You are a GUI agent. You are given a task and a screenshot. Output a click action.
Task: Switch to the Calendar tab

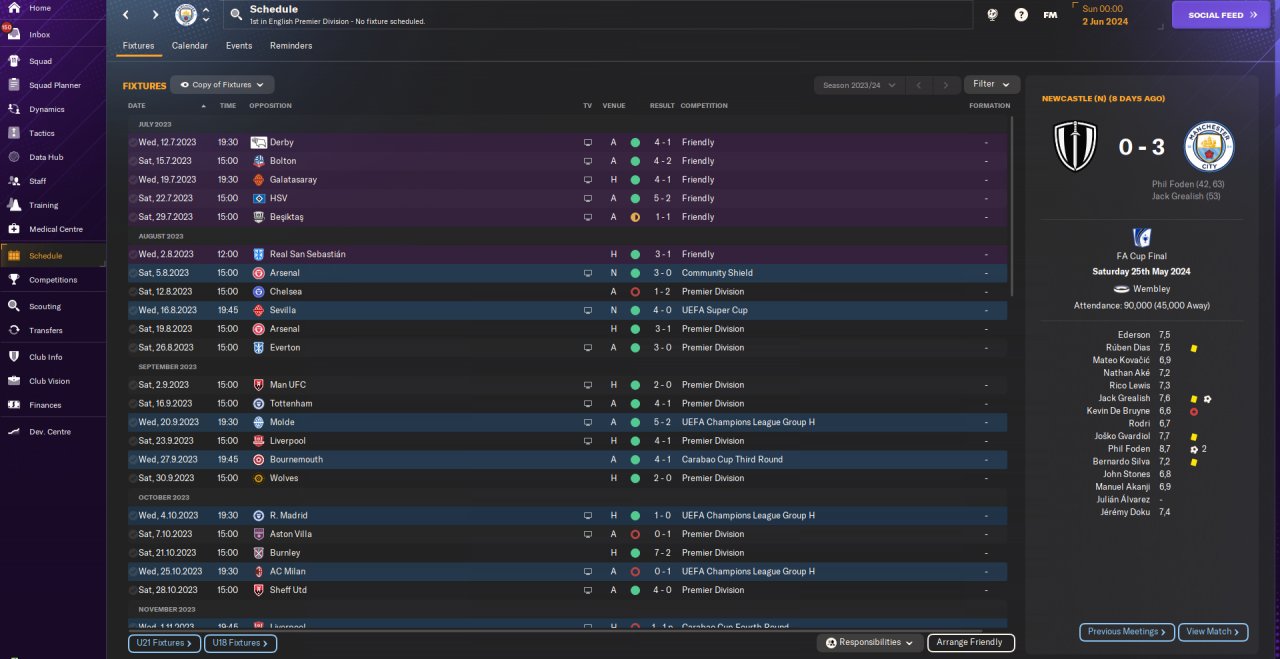[190, 46]
